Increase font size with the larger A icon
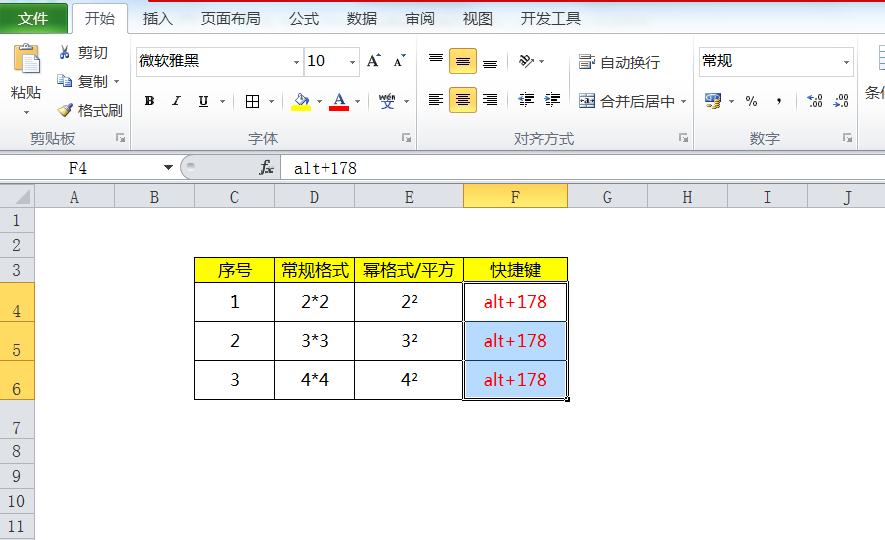 [373, 62]
